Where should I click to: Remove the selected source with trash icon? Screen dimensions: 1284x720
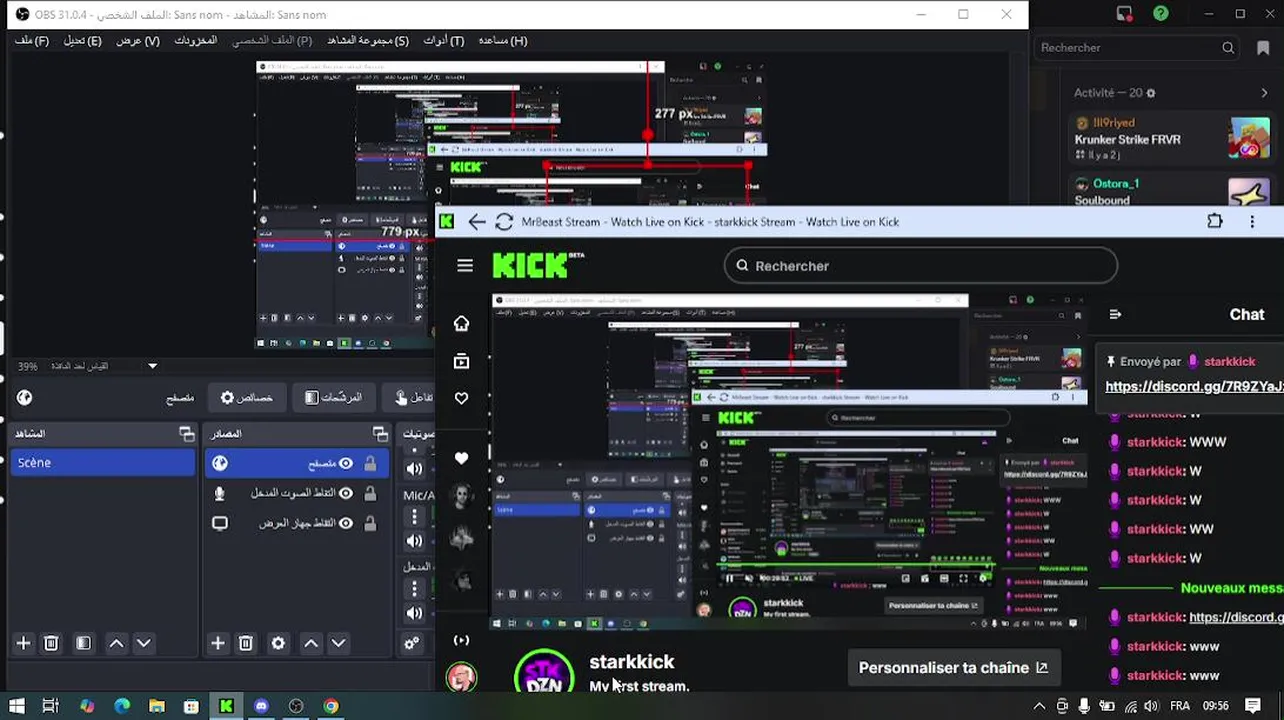click(x=245, y=643)
